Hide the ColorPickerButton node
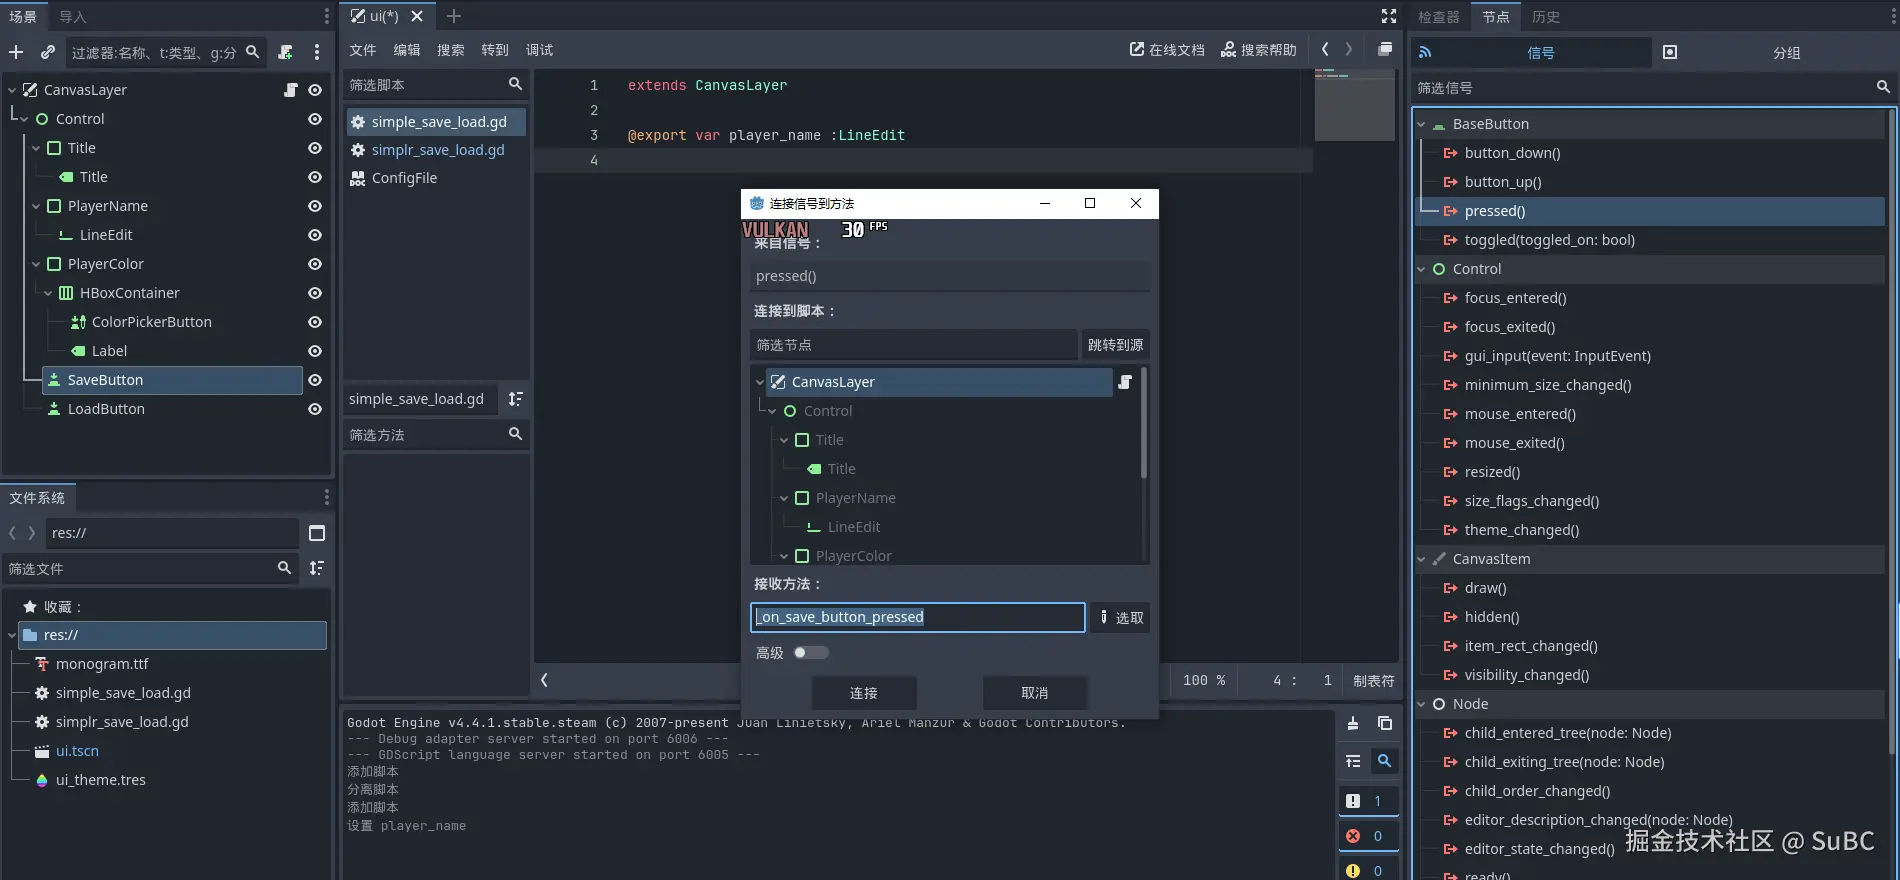1900x880 pixels. (x=315, y=322)
